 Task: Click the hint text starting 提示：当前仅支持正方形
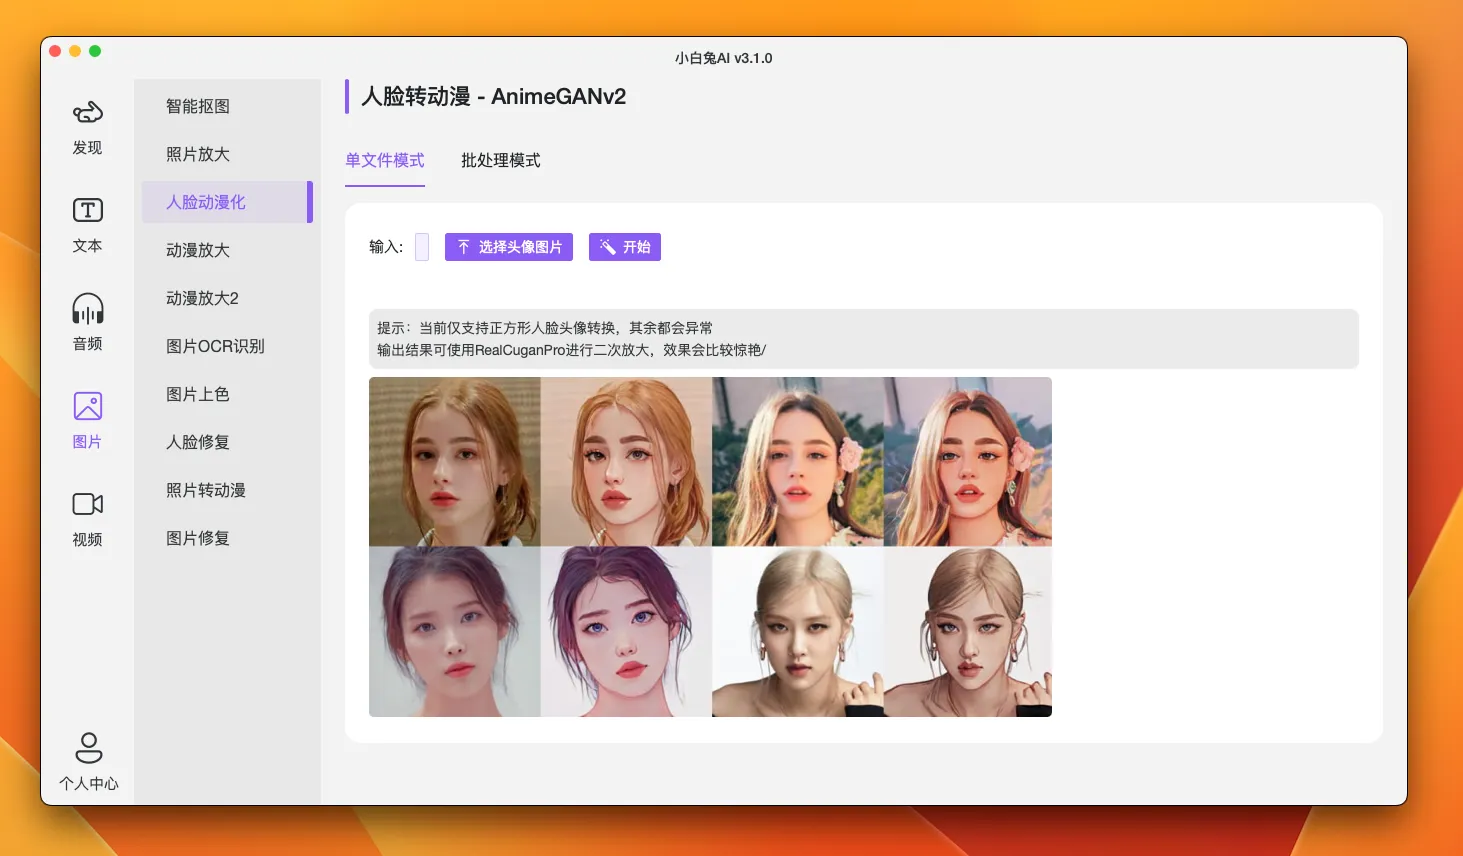(545, 328)
